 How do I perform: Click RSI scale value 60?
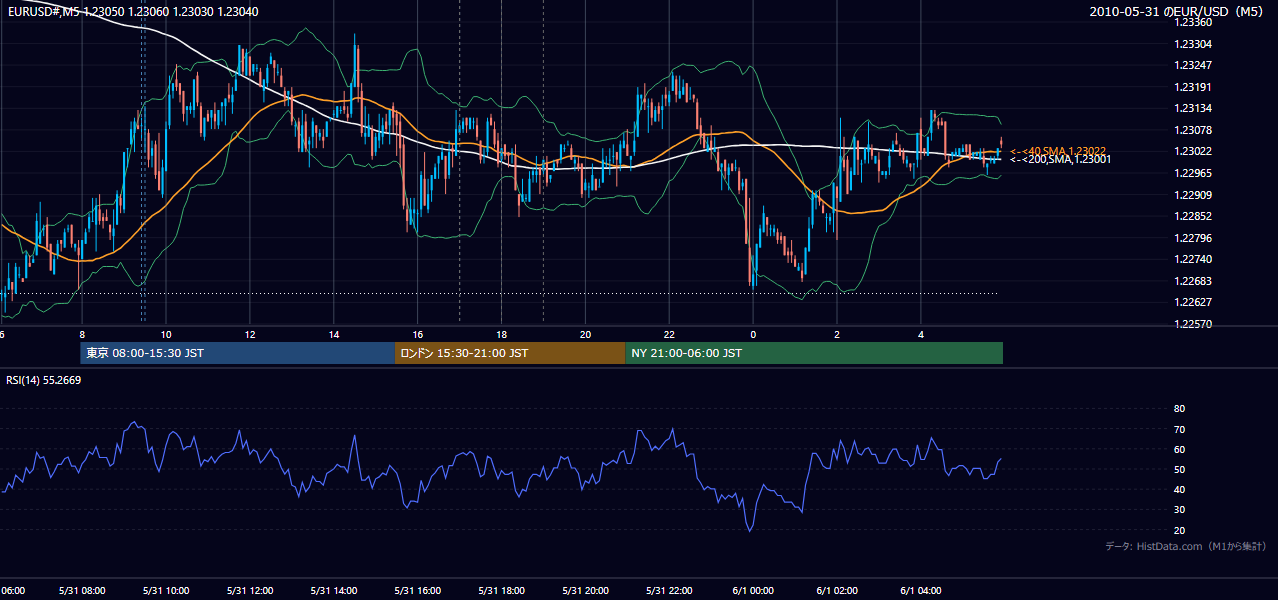[1179, 449]
